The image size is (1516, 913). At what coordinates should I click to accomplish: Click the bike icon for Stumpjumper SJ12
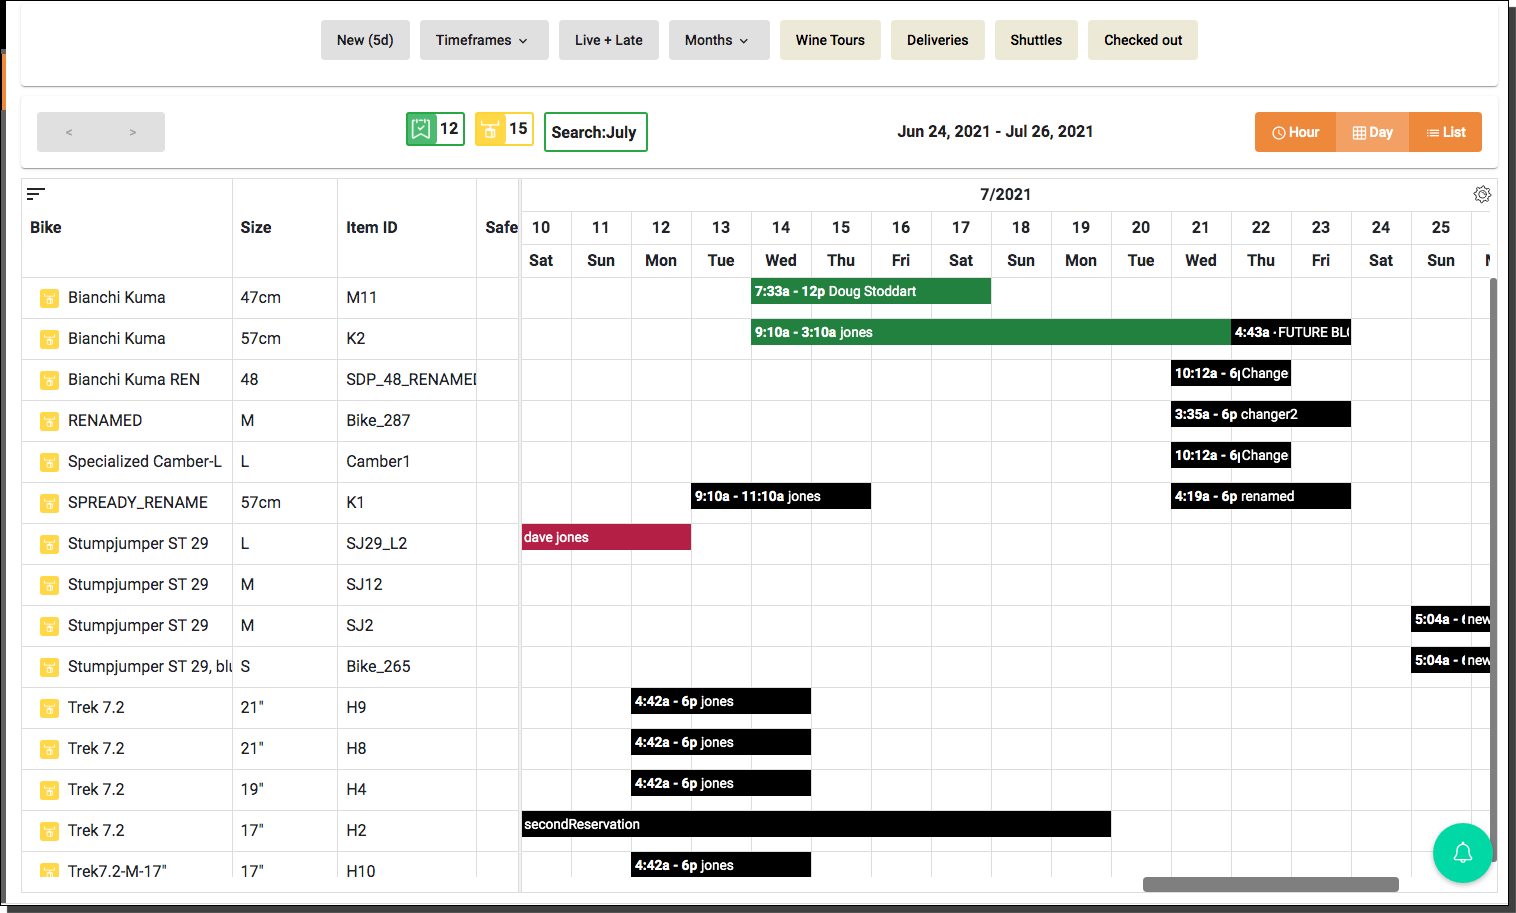pos(49,585)
